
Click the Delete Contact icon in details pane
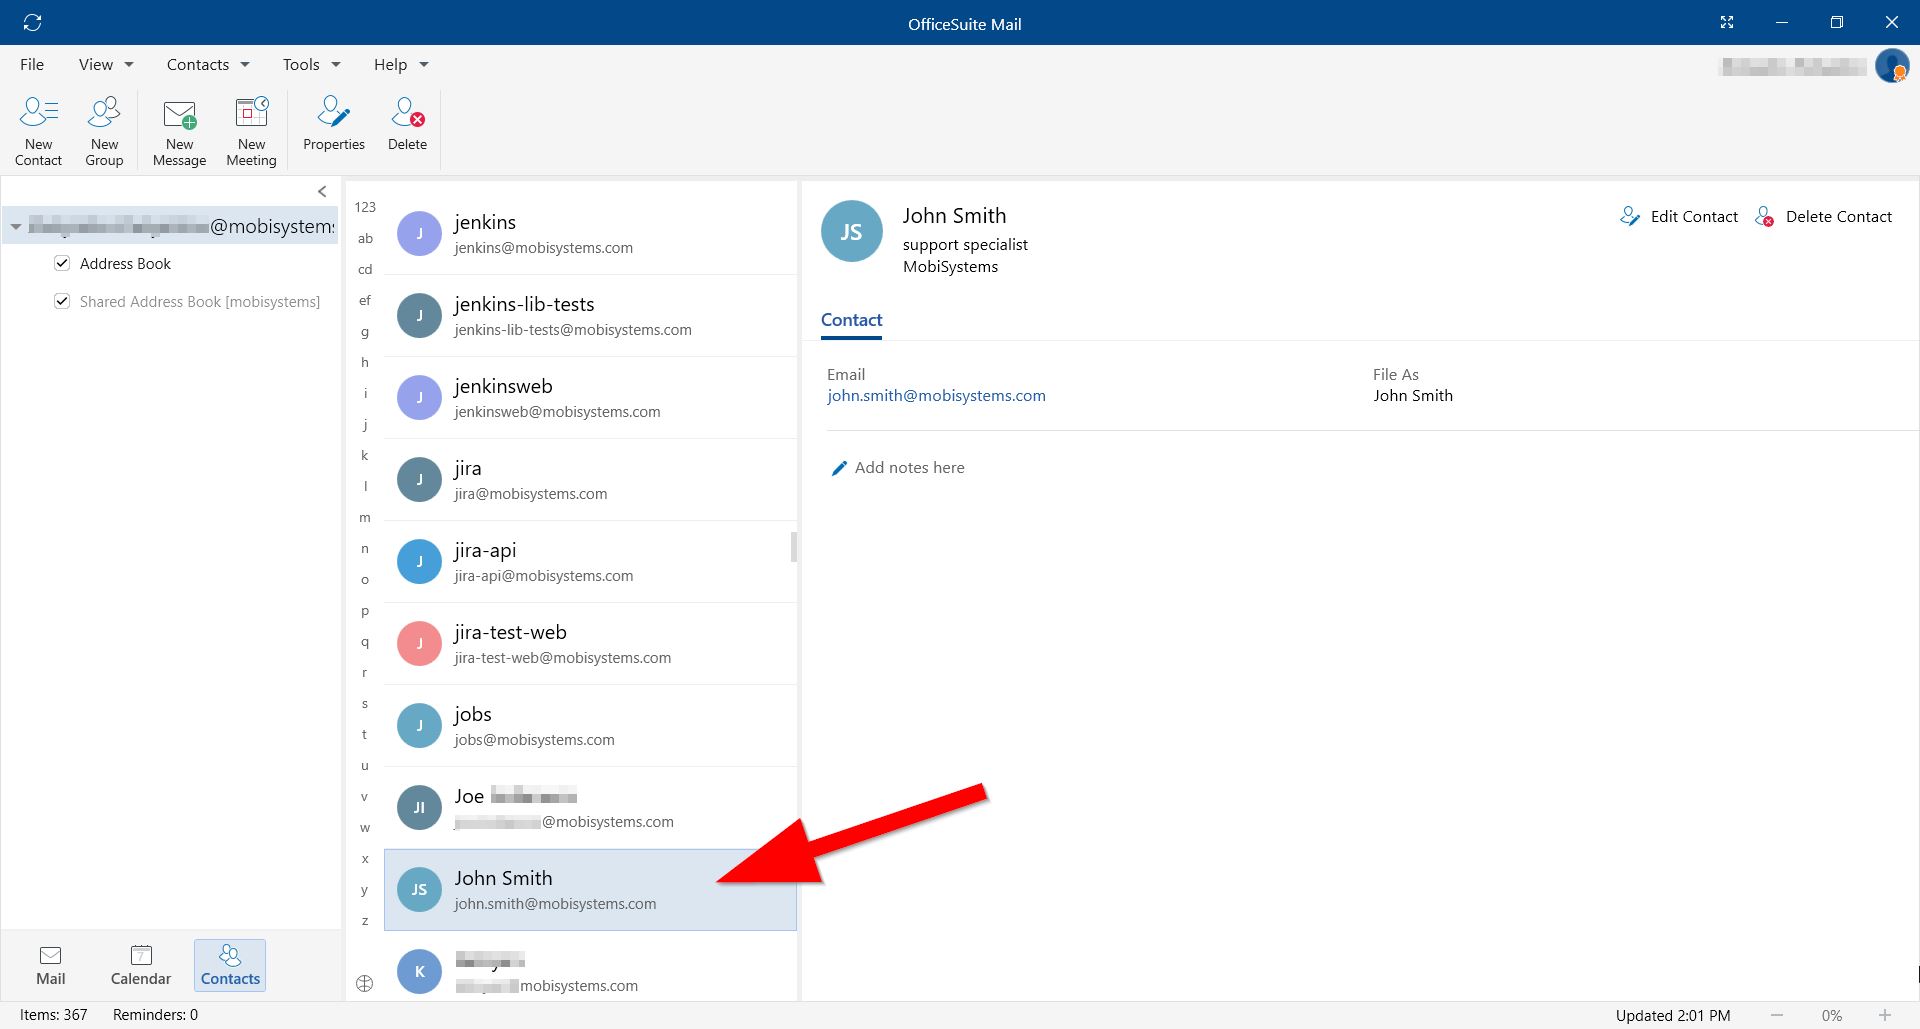pos(1765,216)
